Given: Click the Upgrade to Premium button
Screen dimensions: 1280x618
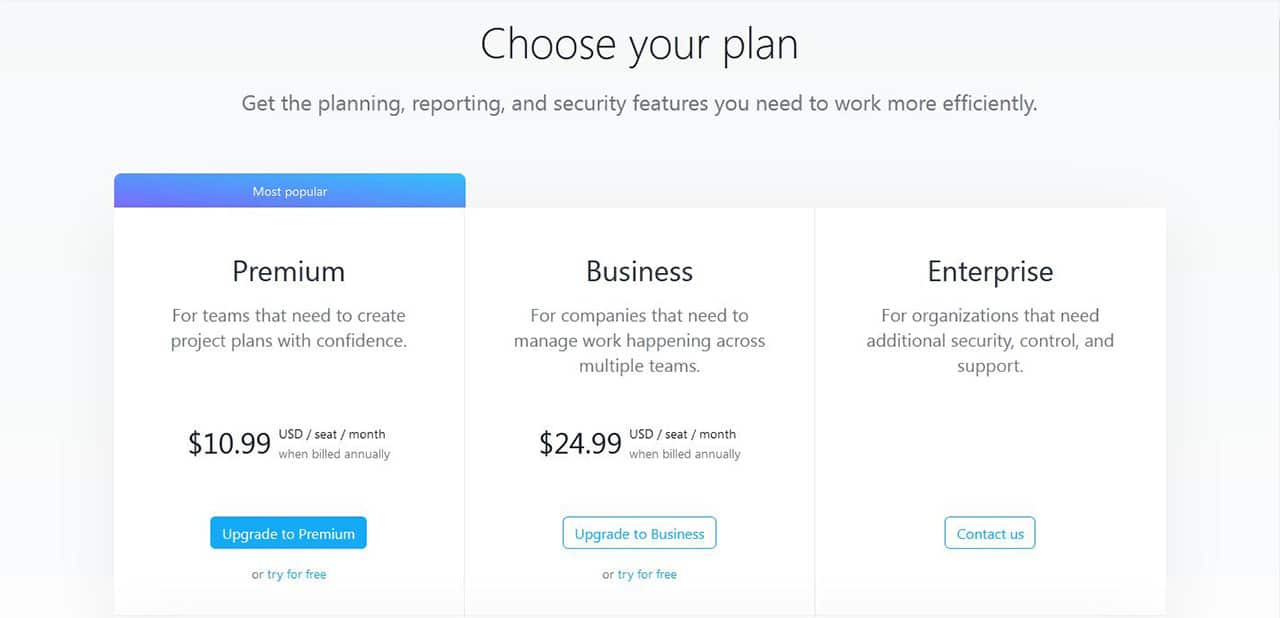Looking at the screenshot, I should pyautogui.click(x=288, y=533).
